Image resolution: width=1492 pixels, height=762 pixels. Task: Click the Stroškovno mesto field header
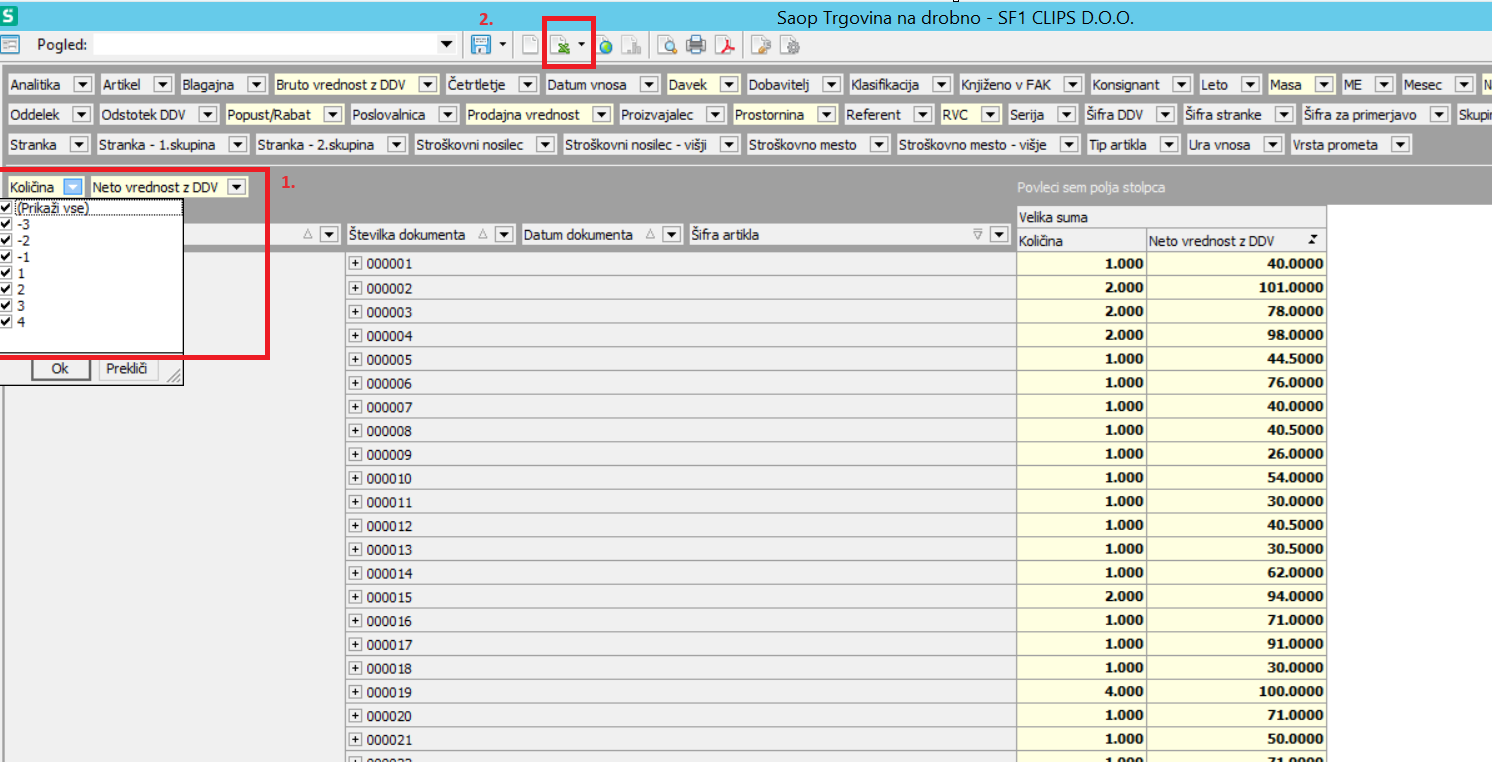coord(802,145)
